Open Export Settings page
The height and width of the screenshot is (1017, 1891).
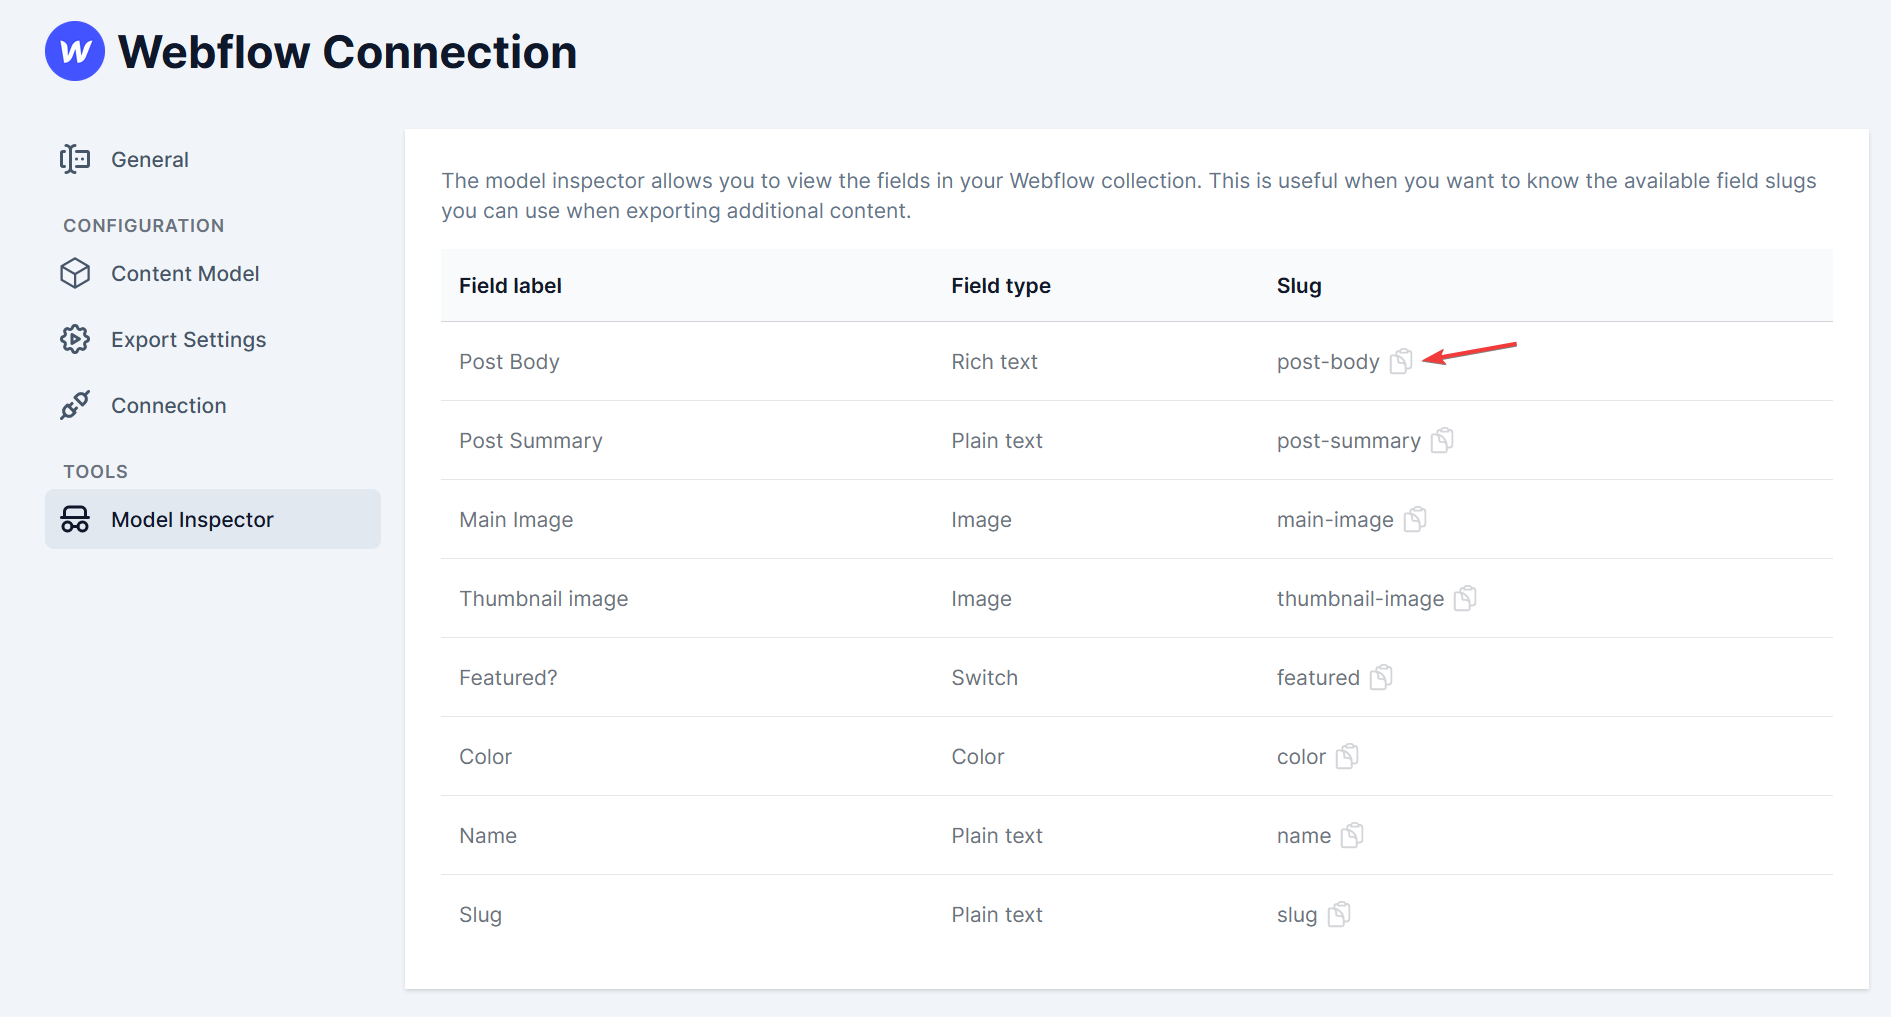tap(188, 340)
